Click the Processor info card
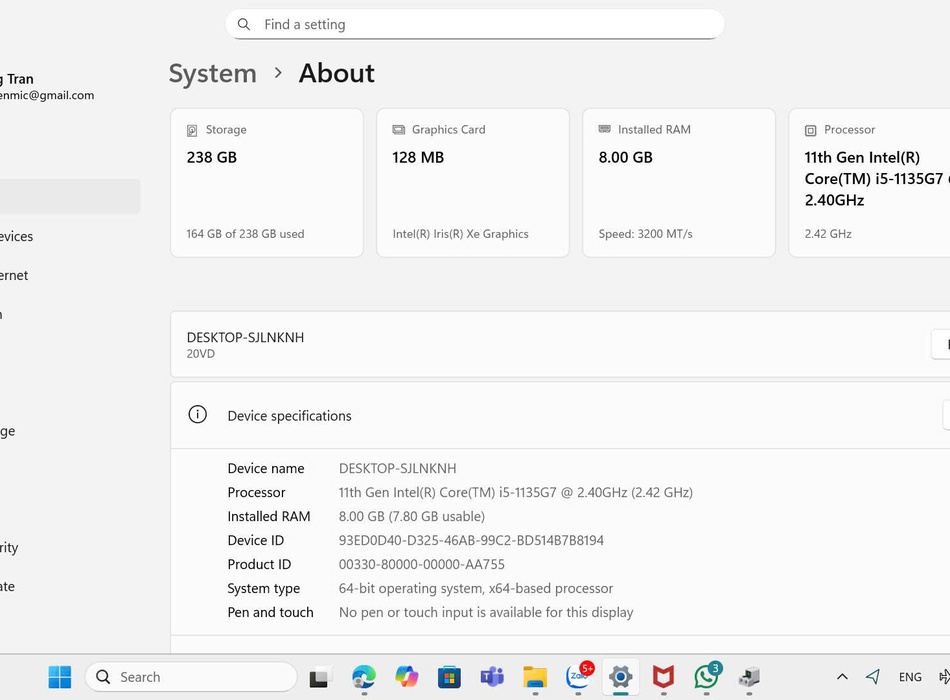950x700 pixels. [868, 182]
